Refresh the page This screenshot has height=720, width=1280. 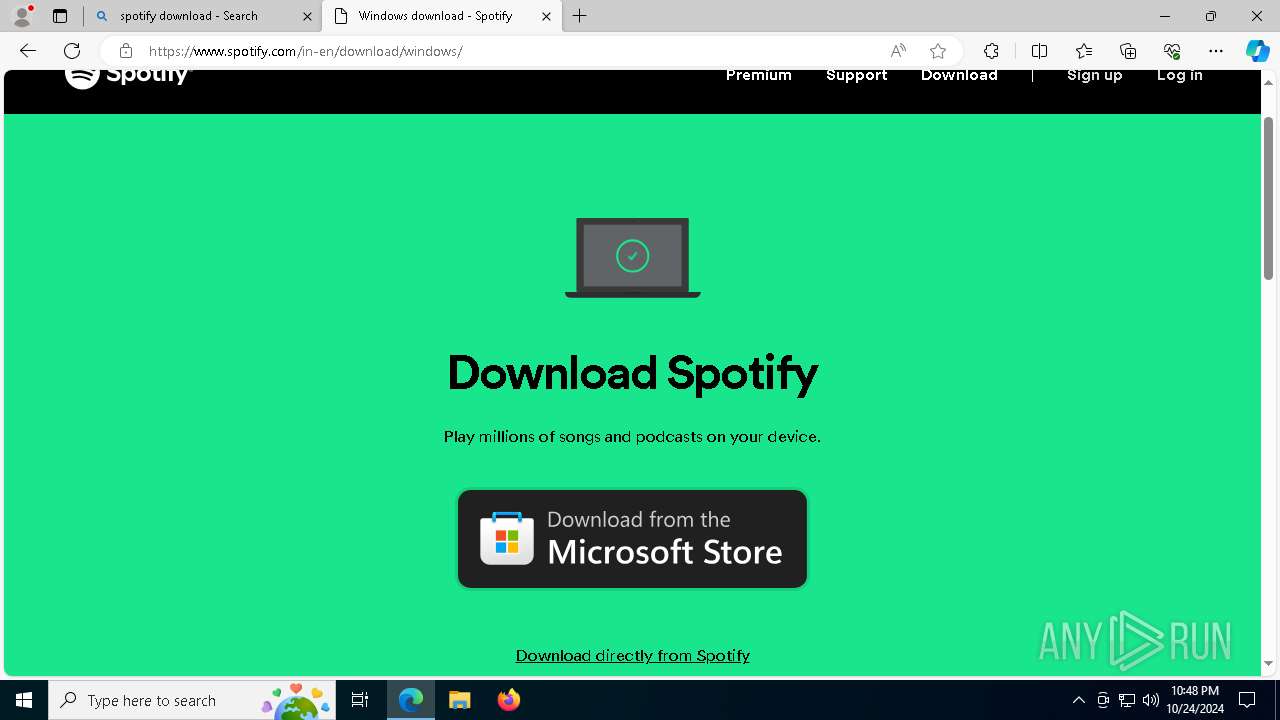pos(72,51)
